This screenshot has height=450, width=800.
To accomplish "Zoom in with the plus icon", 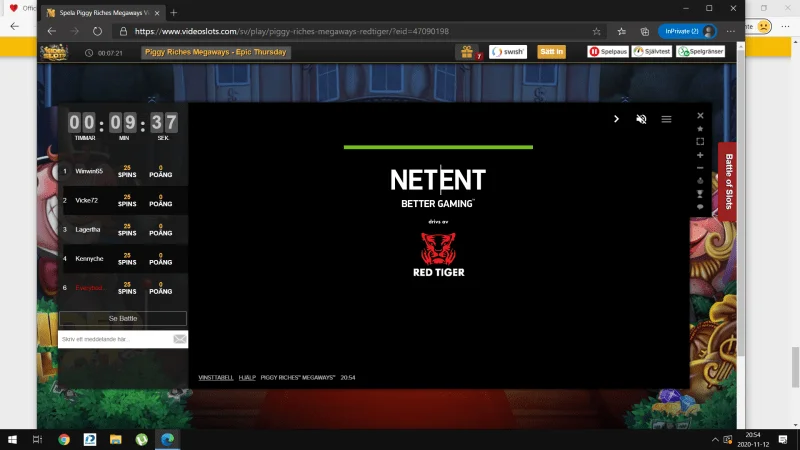I will click(700, 155).
